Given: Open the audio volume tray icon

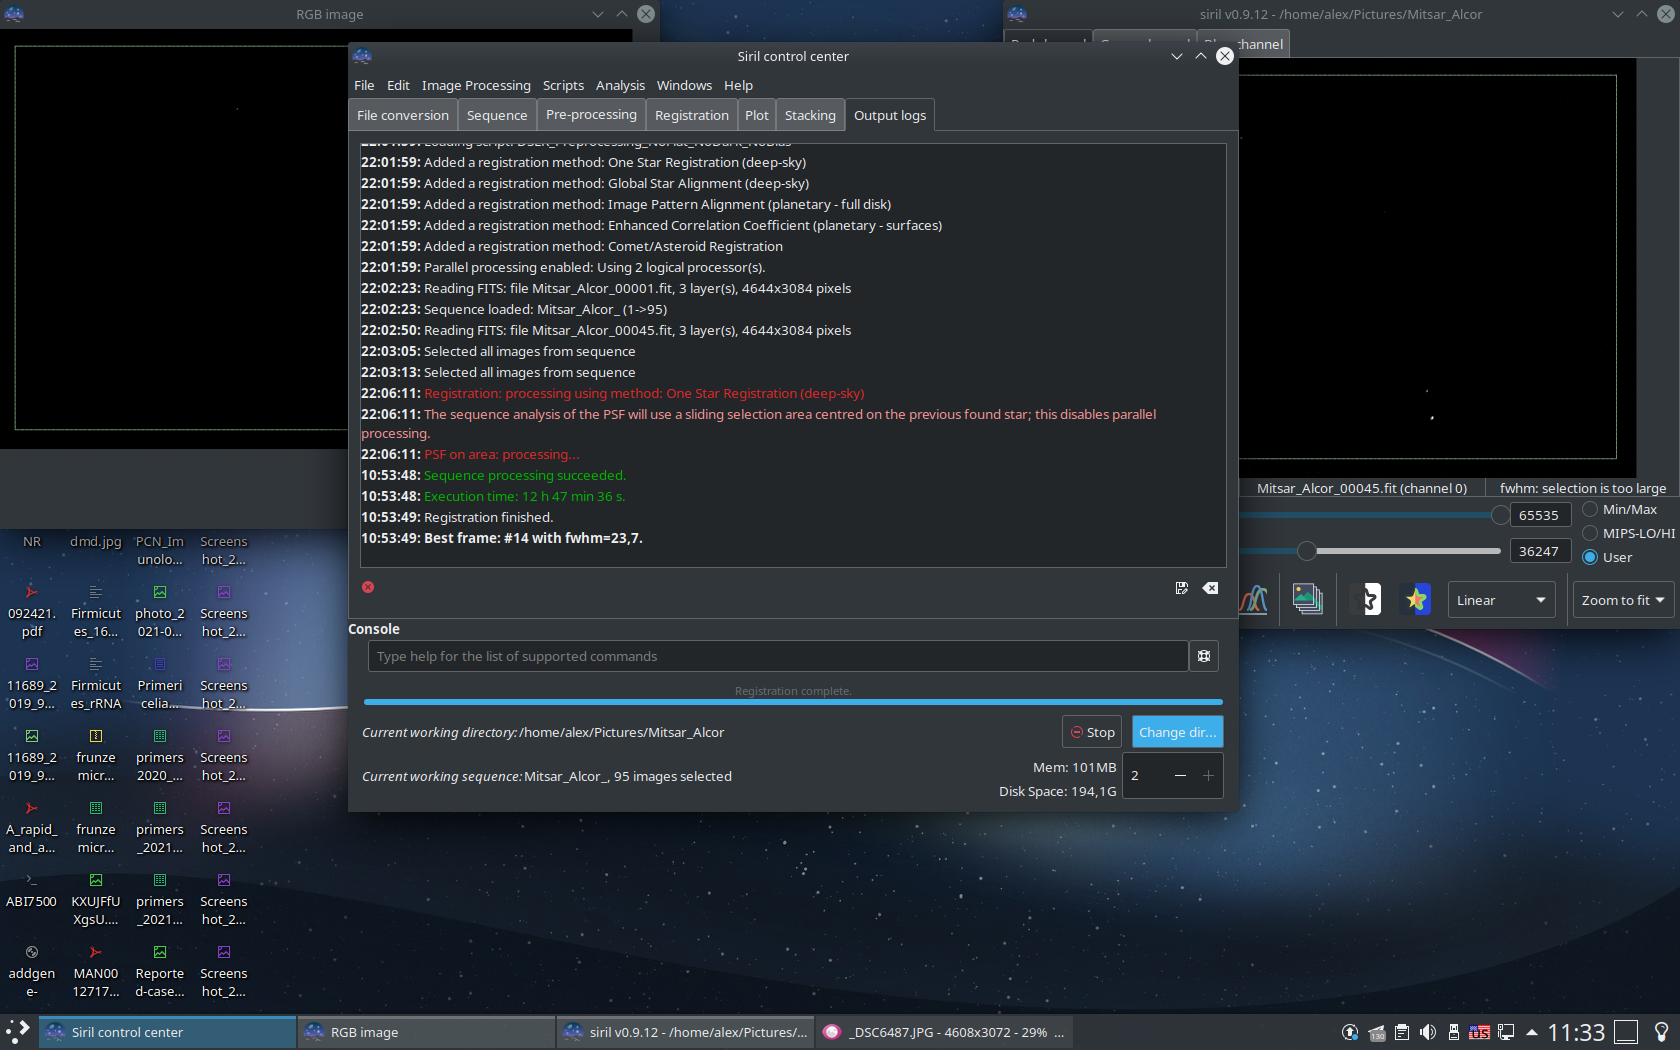Looking at the screenshot, I should tap(1428, 1032).
